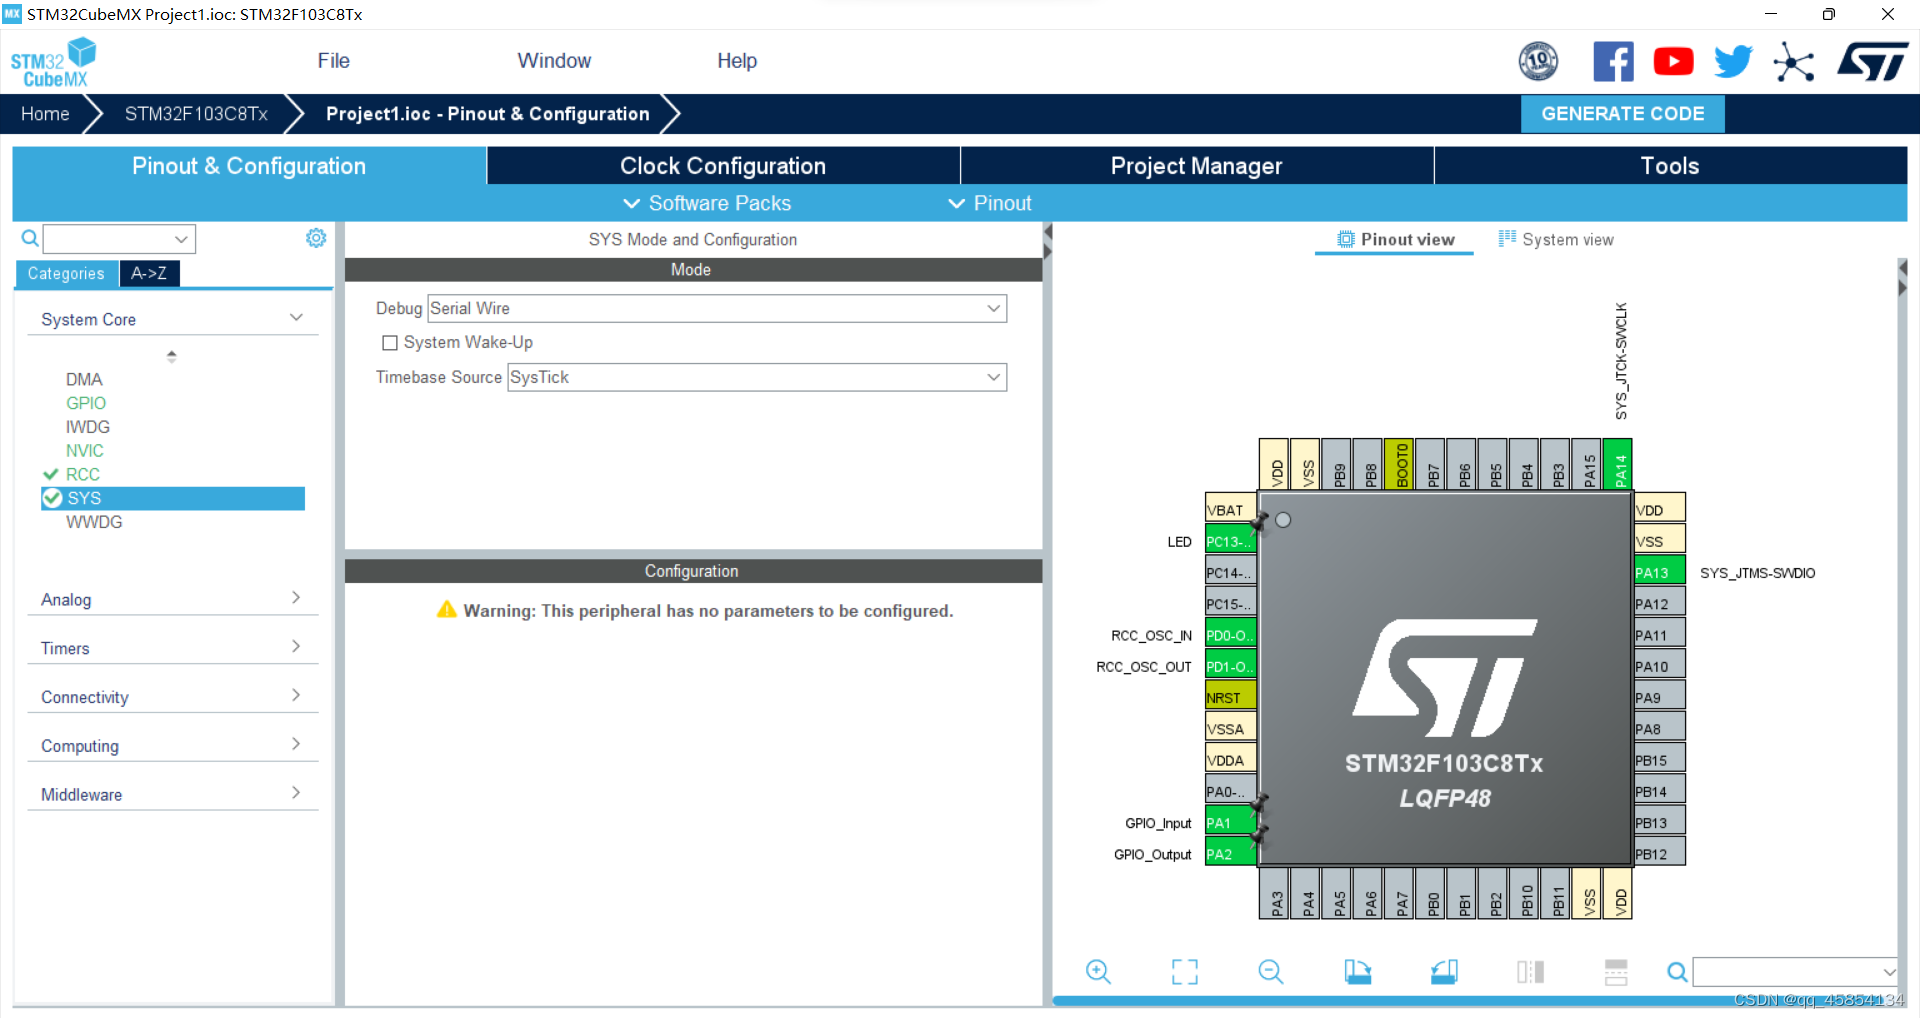
Task: Click the ST logo in header
Action: pyautogui.click(x=1873, y=62)
